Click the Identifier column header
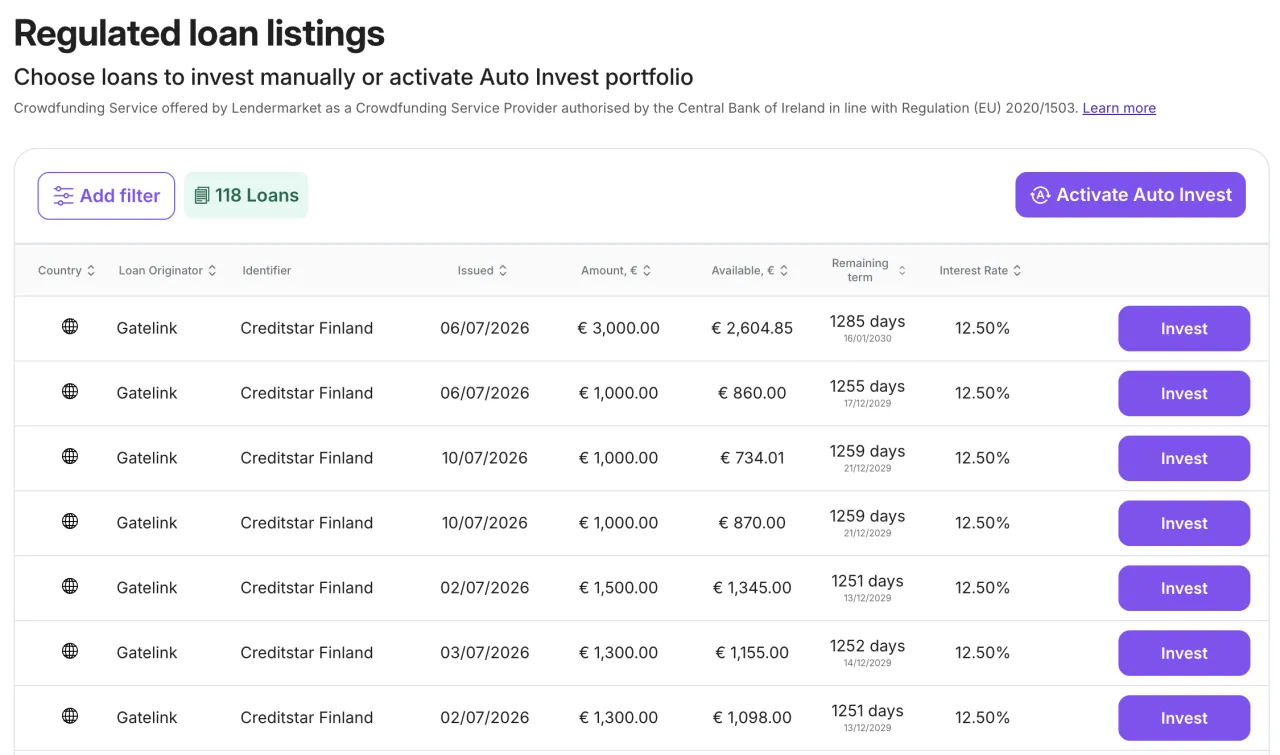 point(267,271)
